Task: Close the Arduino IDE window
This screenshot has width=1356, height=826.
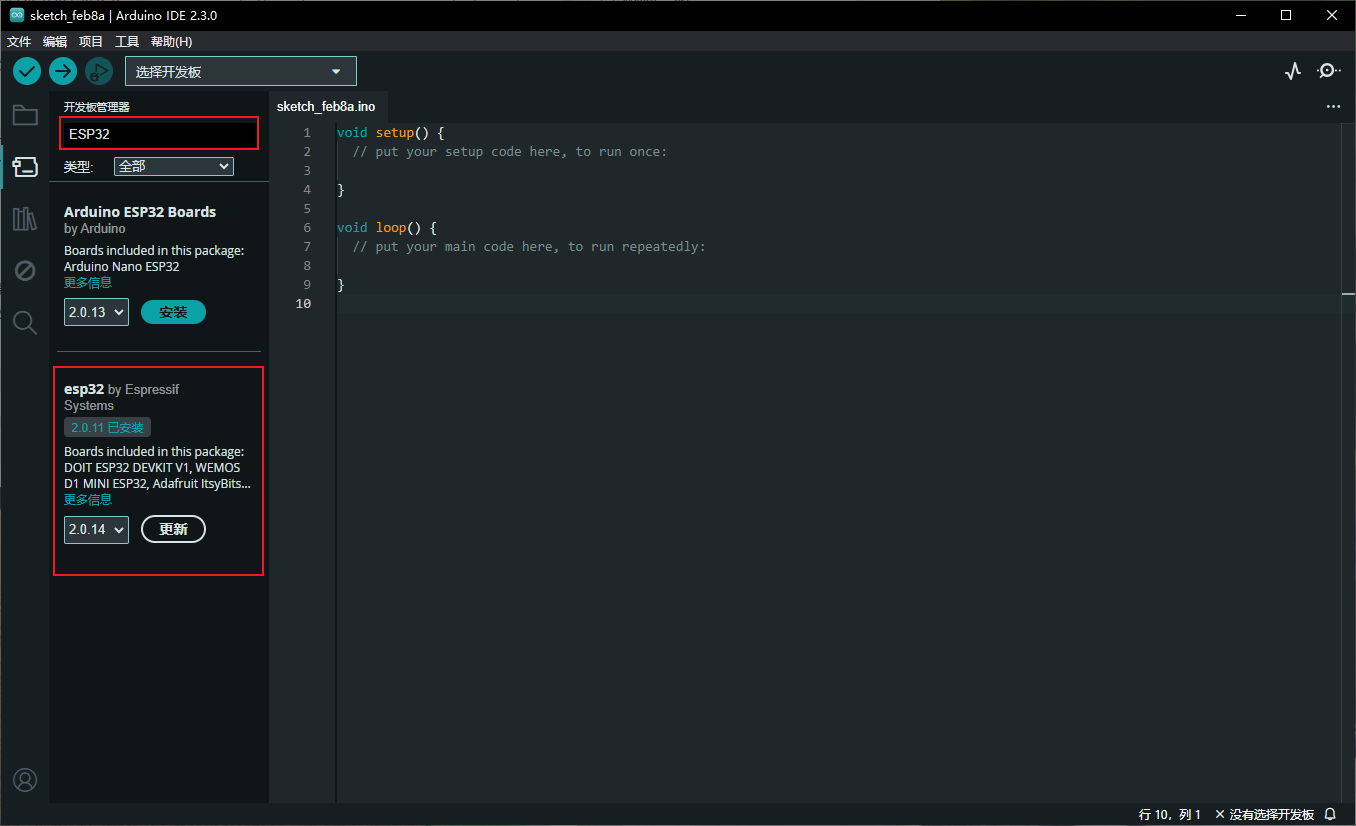Action: click(x=1333, y=15)
